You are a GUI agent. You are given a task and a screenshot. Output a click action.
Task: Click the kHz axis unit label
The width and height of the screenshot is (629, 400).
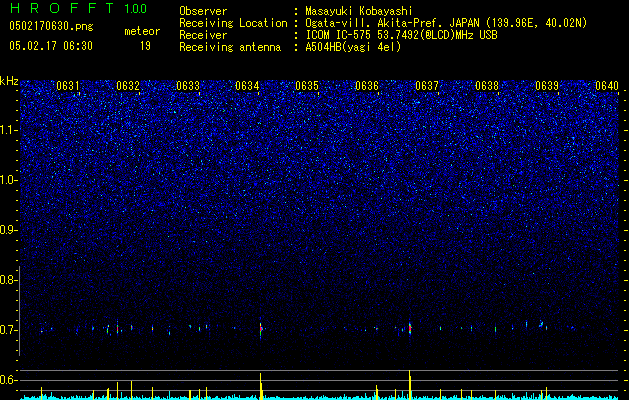(9, 81)
